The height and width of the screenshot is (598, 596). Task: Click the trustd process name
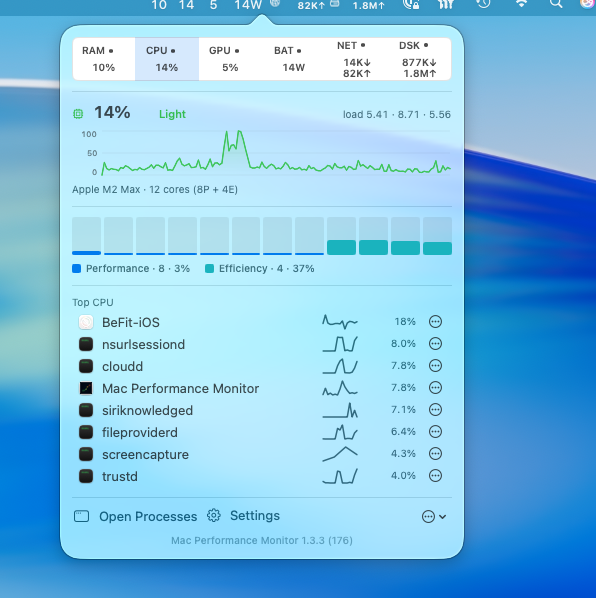click(120, 477)
